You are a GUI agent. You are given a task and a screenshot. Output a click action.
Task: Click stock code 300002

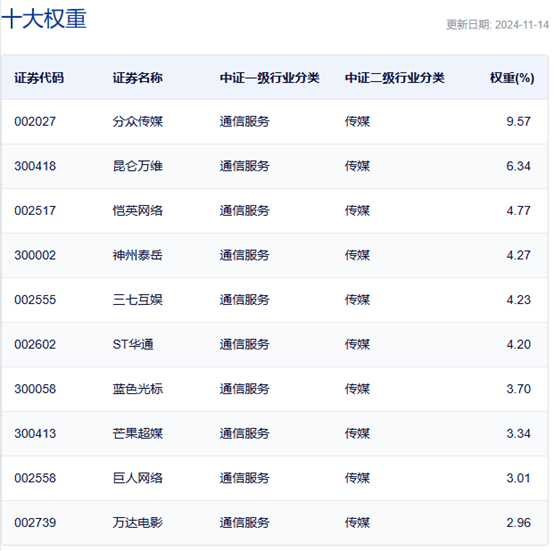click(x=35, y=255)
